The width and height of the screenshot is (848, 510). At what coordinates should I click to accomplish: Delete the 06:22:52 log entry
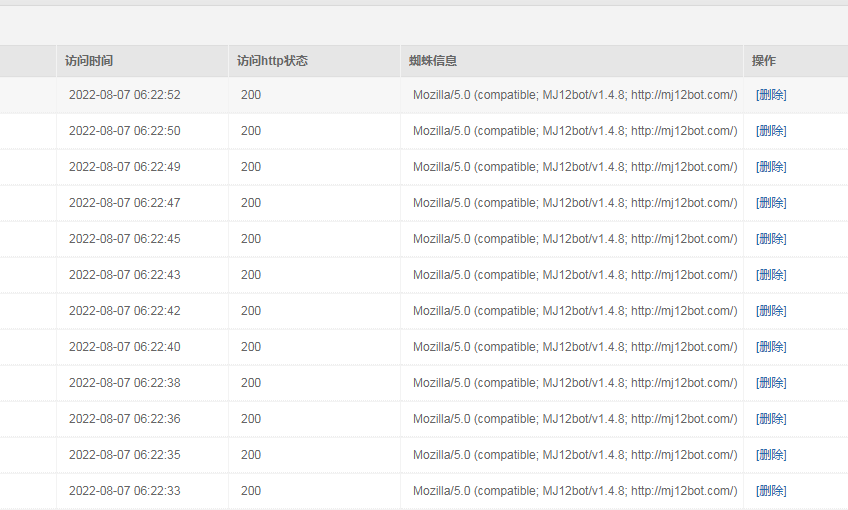pos(771,95)
